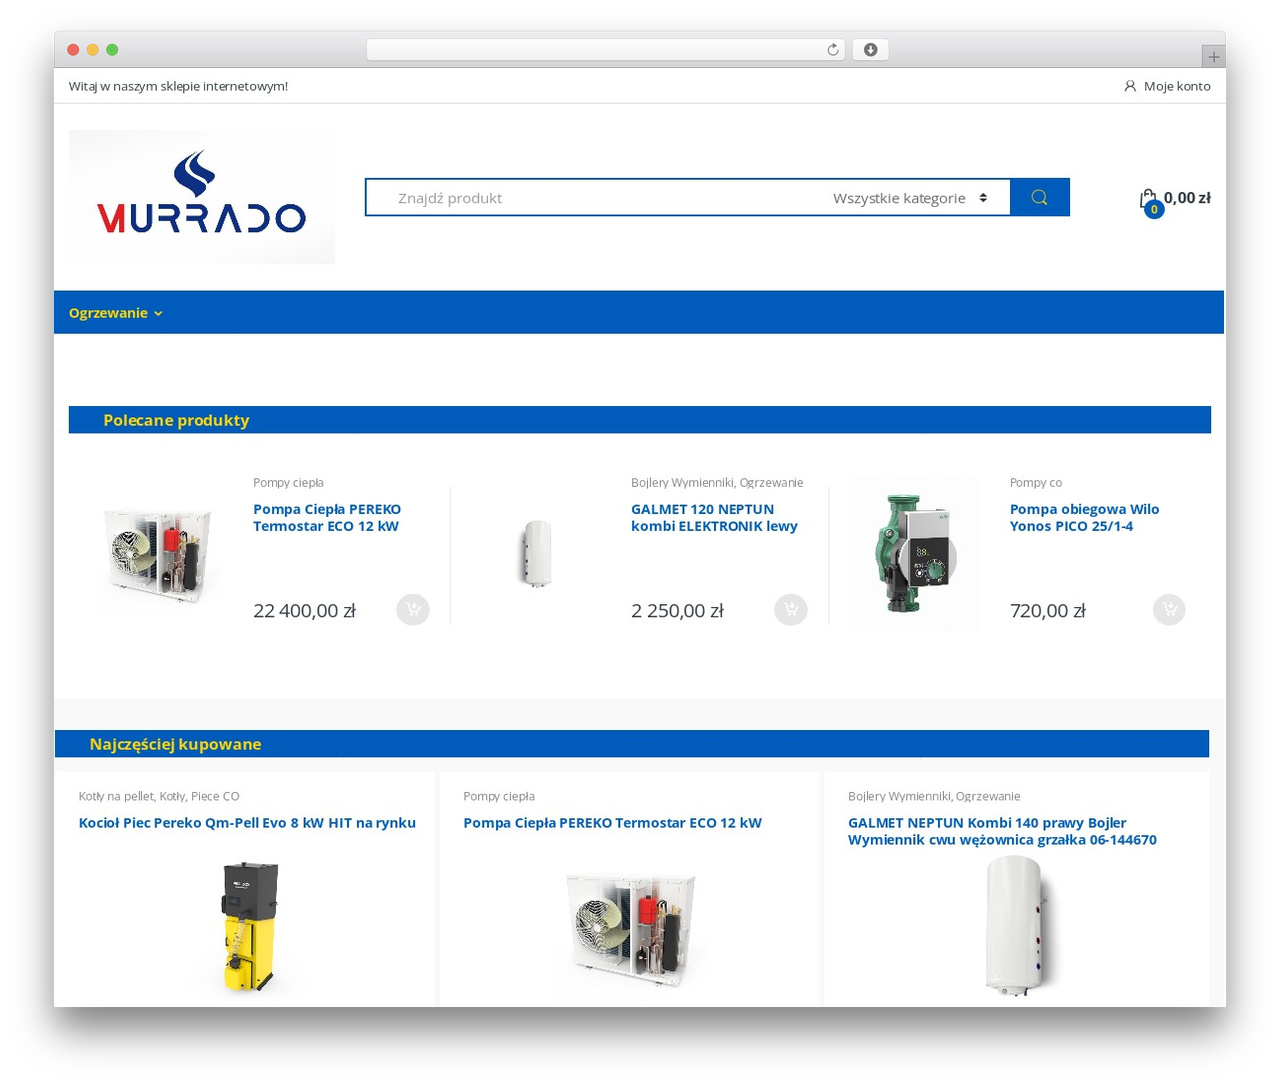Add GALMET 120 NEPTUN to cart
Viewport: 1280px width, 1084px height.
click(791, 609)
